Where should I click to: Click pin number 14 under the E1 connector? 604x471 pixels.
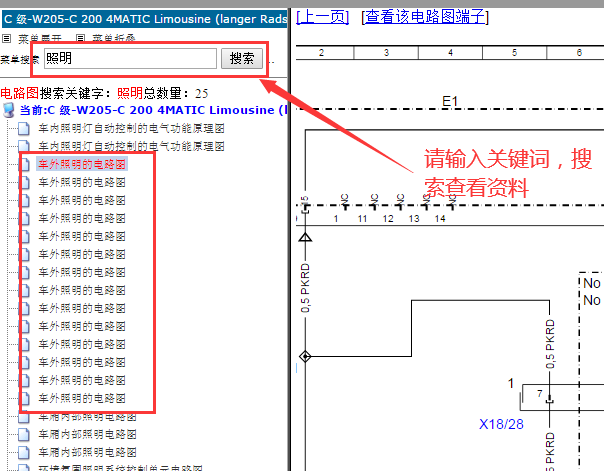point(440,219)
